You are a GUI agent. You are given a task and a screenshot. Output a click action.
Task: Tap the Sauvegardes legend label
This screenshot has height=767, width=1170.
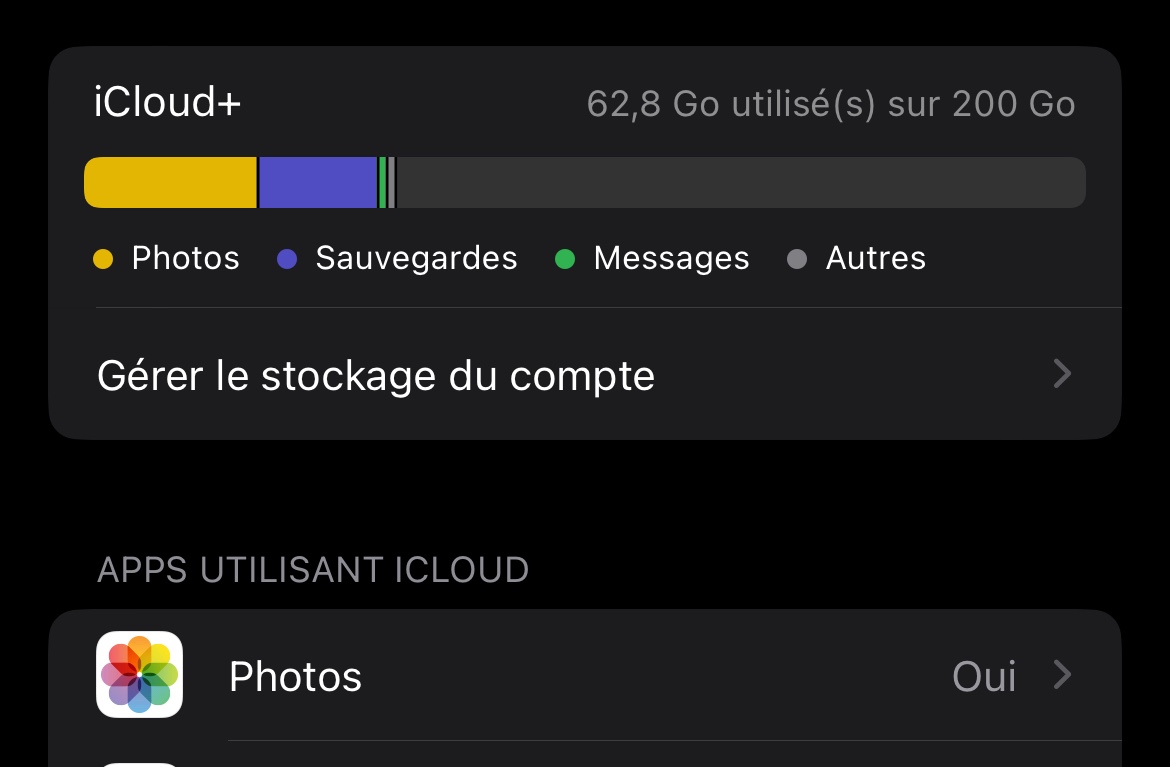click(416, 259)
